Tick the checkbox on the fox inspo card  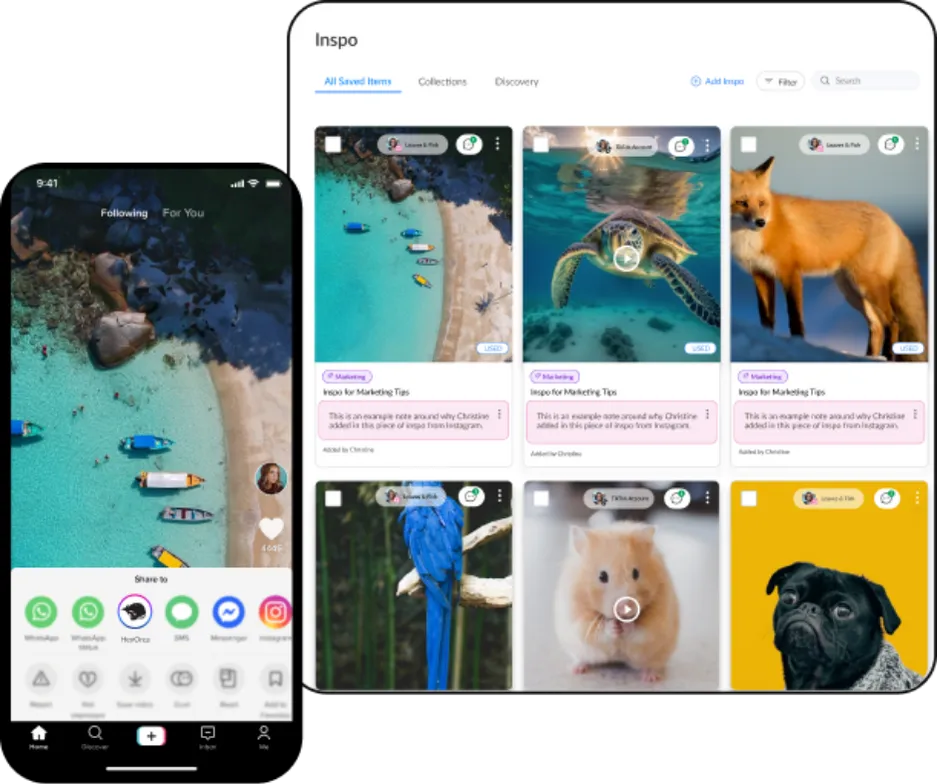749,144
